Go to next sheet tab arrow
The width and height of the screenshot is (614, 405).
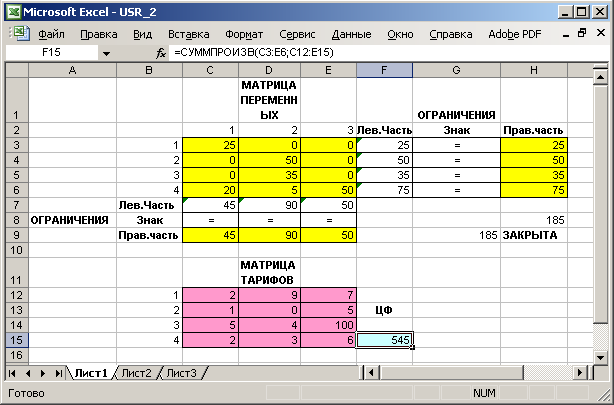click(x=43, y=373)
